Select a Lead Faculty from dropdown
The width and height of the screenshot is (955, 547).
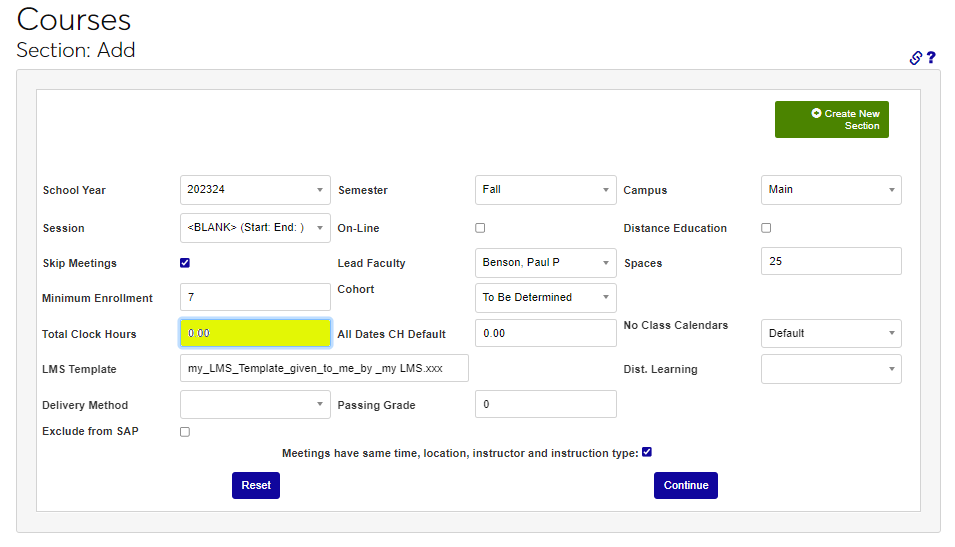545,263
